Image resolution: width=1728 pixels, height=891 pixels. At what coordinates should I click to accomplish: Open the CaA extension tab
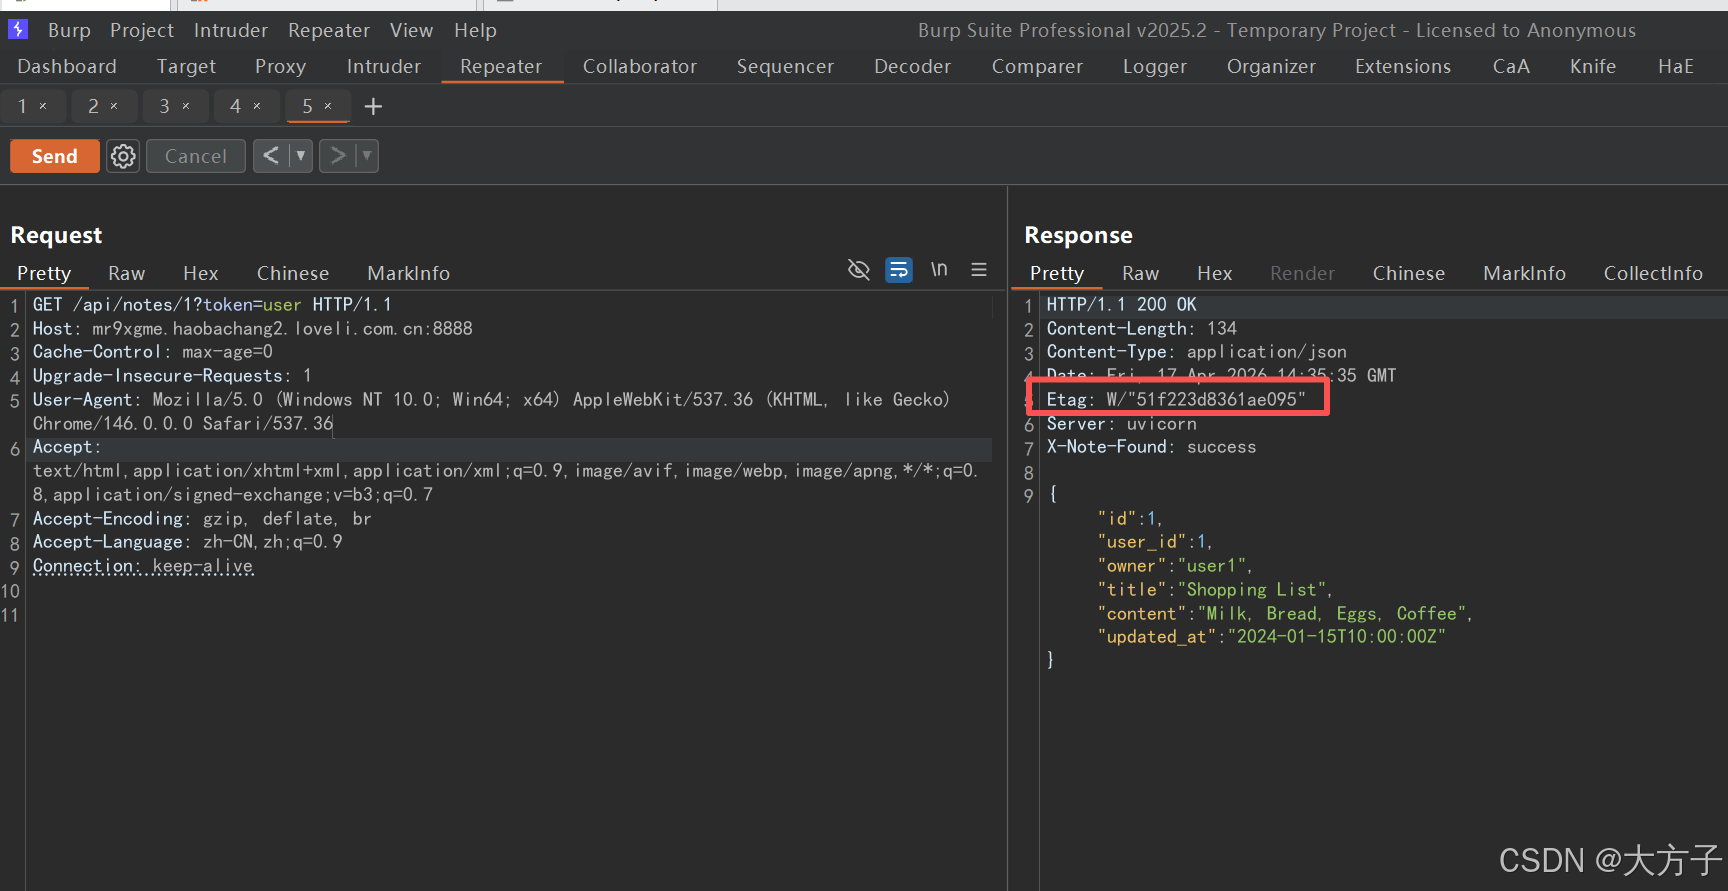[1511, 66]
